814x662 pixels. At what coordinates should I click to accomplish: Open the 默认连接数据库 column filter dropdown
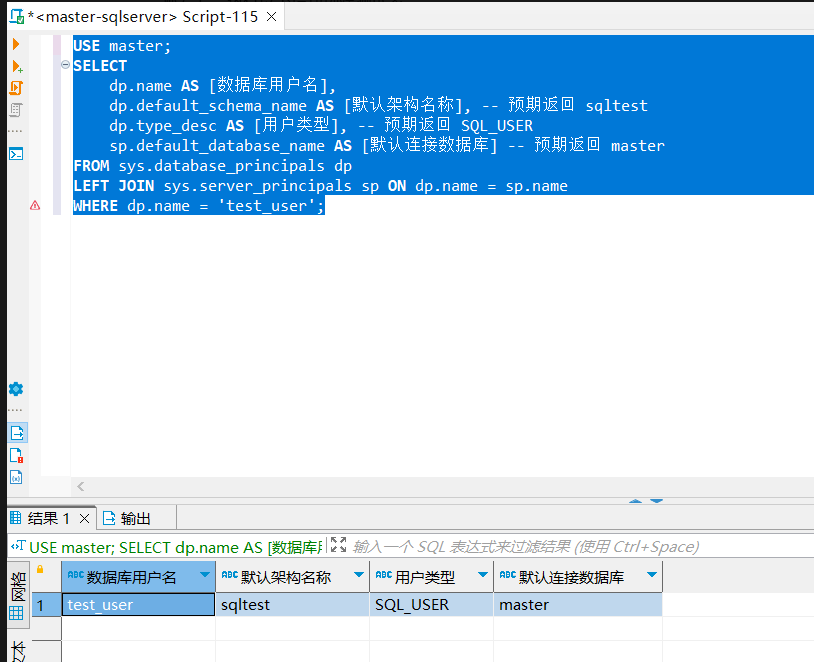click(x=652, y=575)
